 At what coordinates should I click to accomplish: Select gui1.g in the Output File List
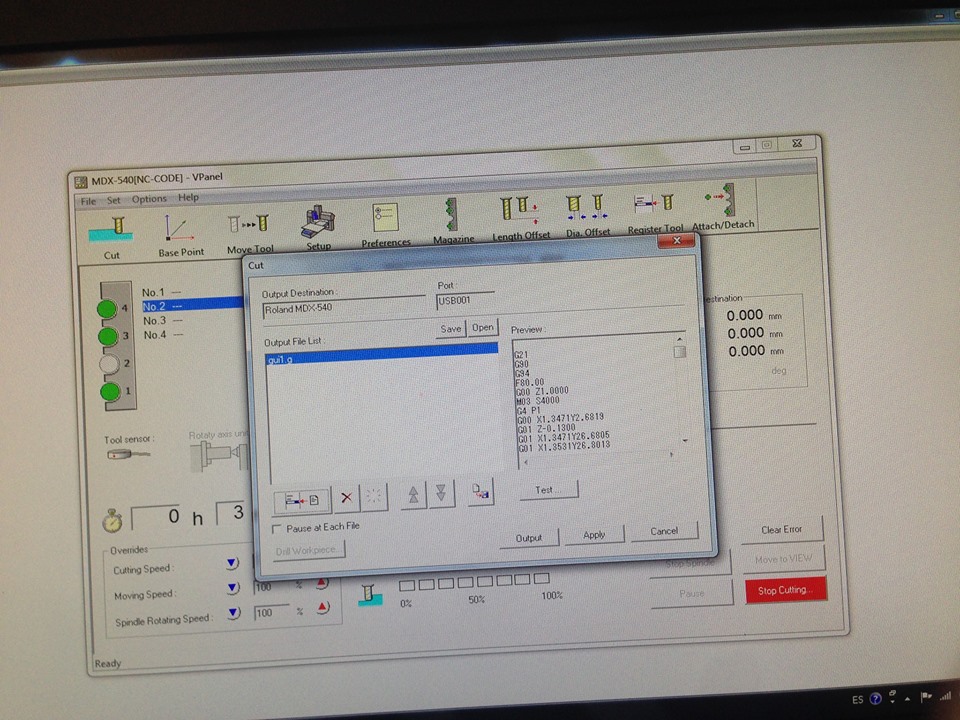point(381,354)
